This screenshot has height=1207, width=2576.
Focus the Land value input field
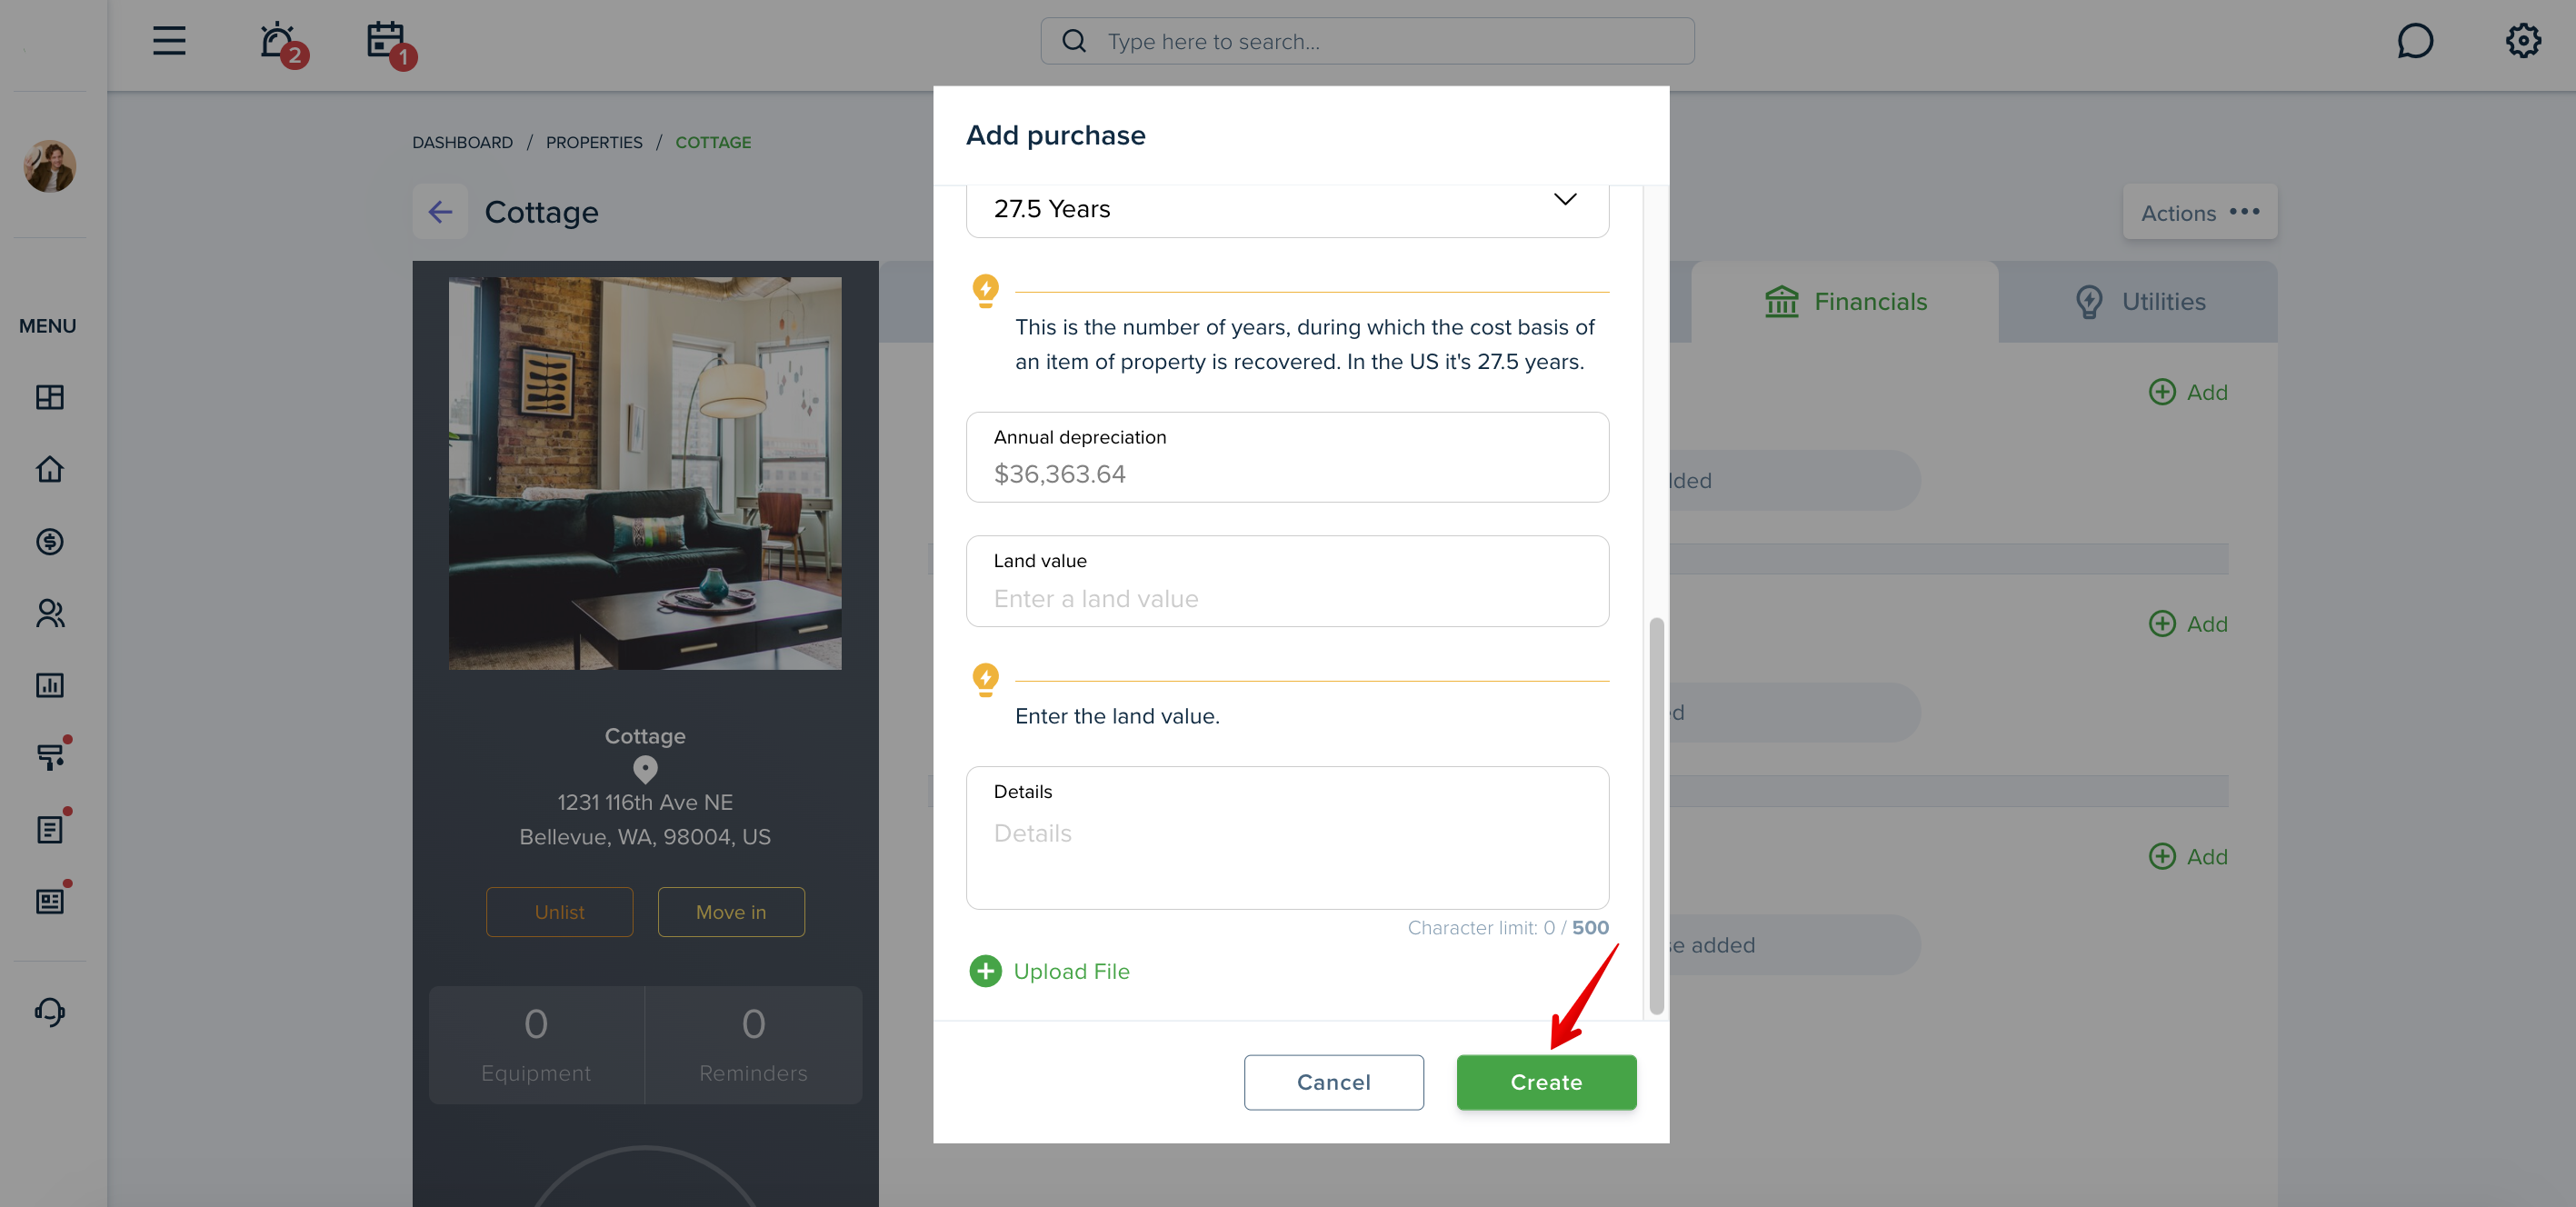tap(1287, 581)
